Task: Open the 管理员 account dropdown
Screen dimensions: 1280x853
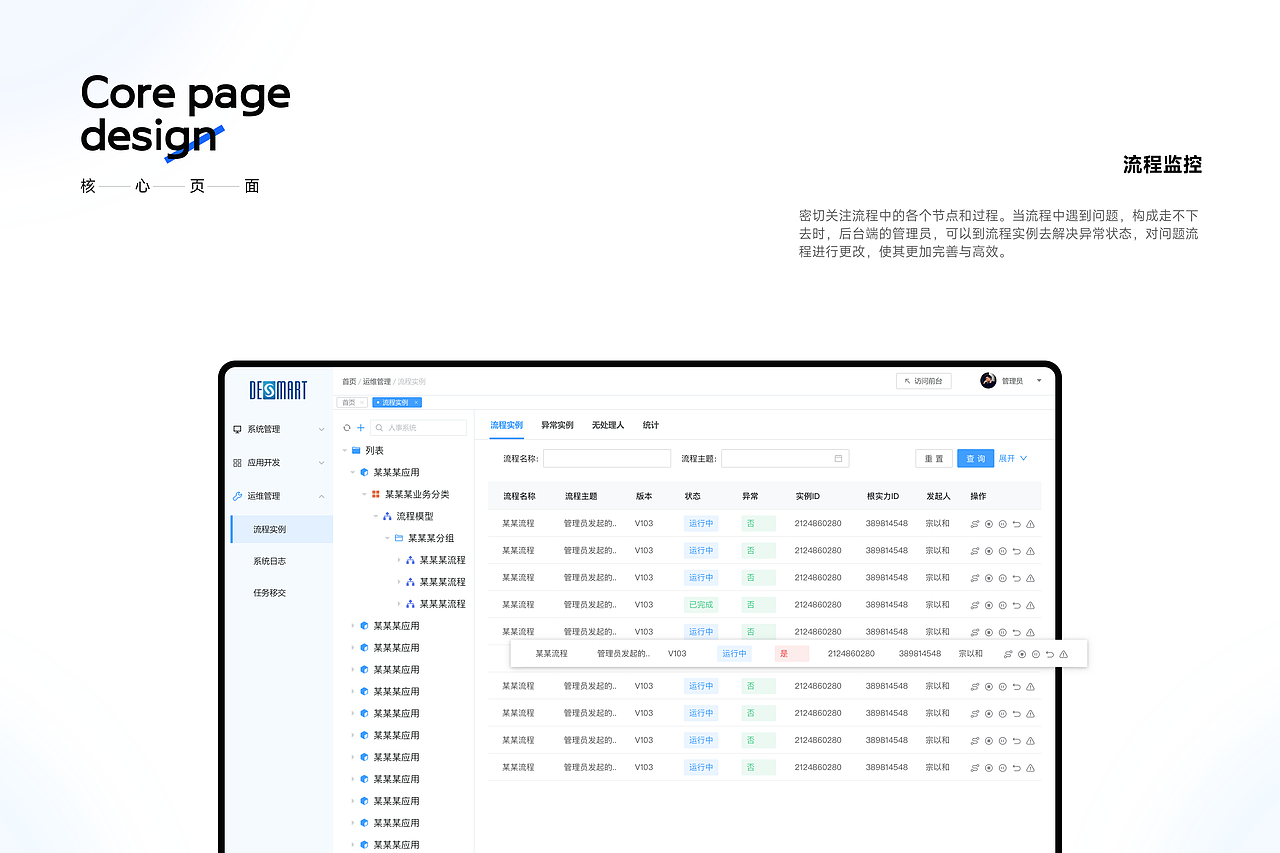Action: pos(1013,380)
